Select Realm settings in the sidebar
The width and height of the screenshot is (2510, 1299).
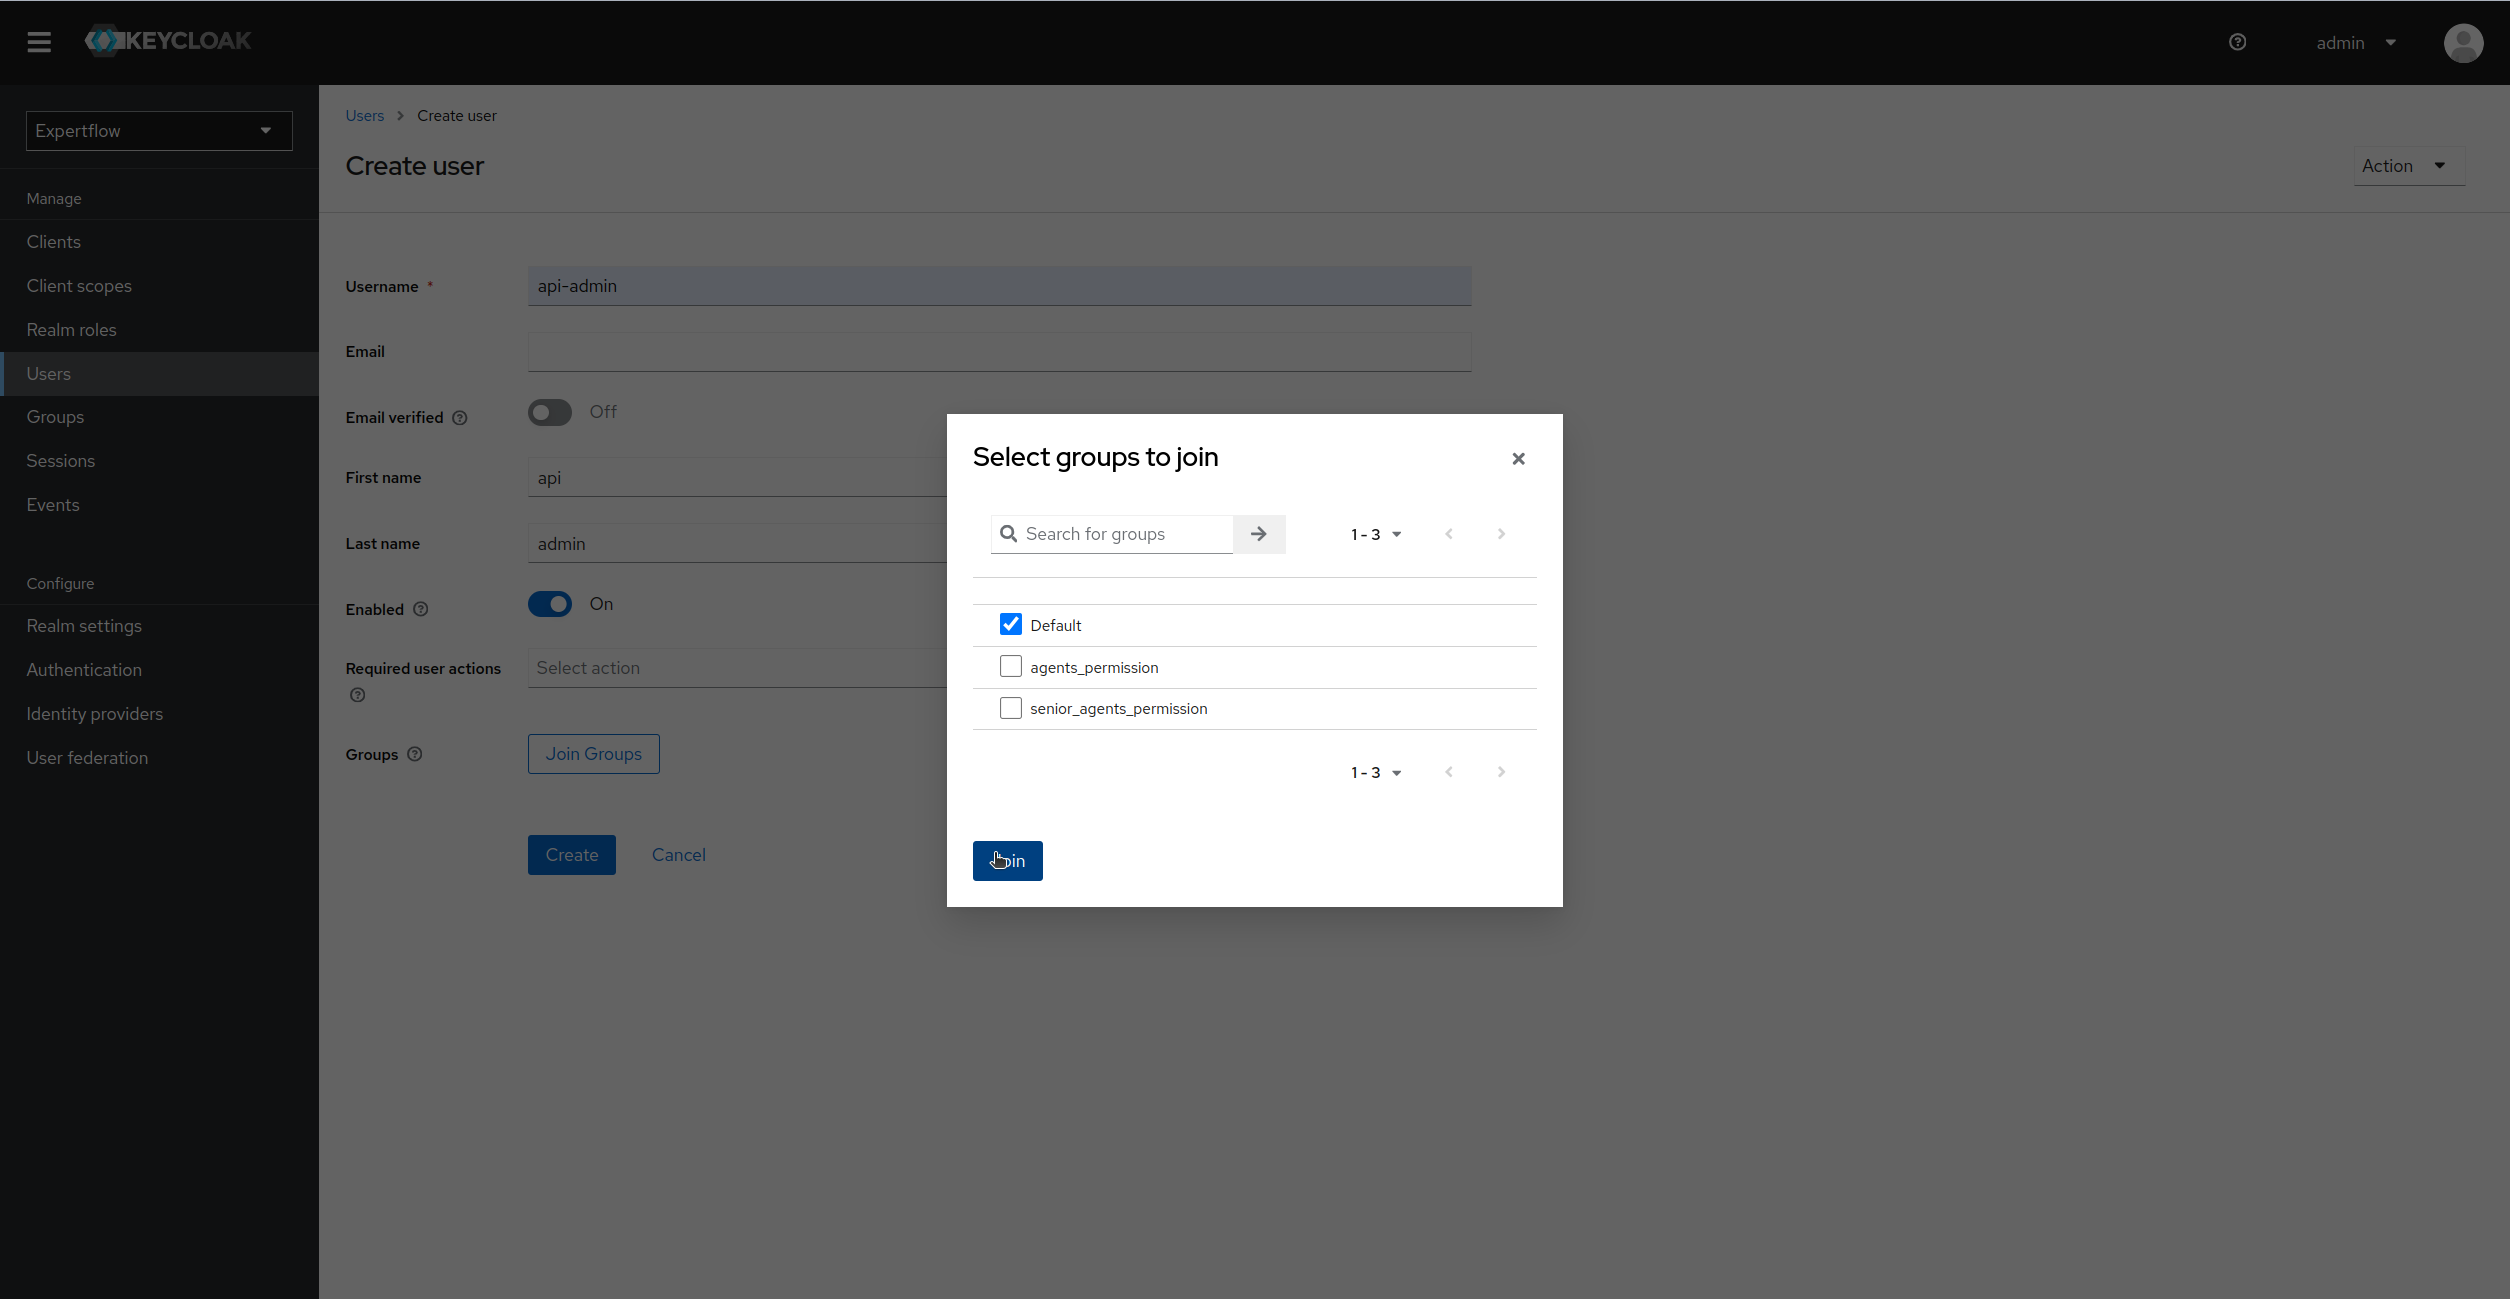85,626
